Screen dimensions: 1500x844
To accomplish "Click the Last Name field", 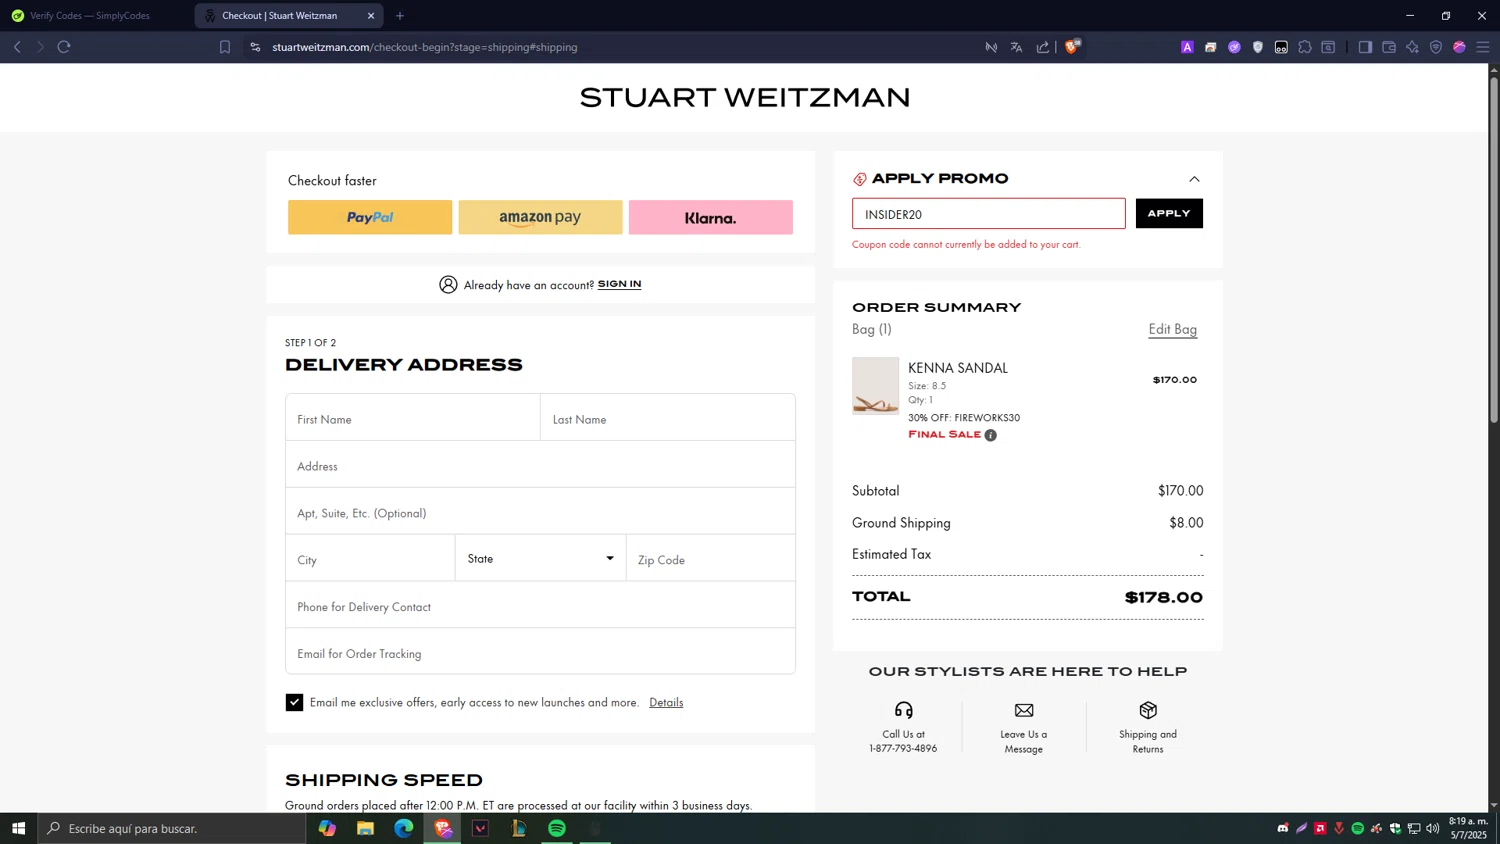I will coord(668,419).
